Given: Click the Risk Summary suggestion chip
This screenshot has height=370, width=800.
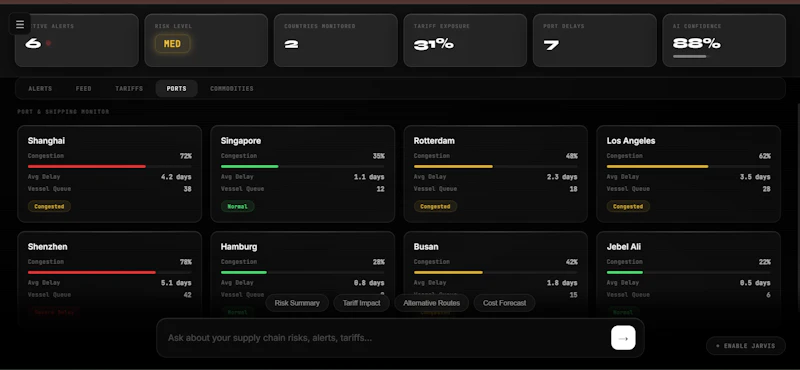Looking at the screenshot, I should coord(297,303).
